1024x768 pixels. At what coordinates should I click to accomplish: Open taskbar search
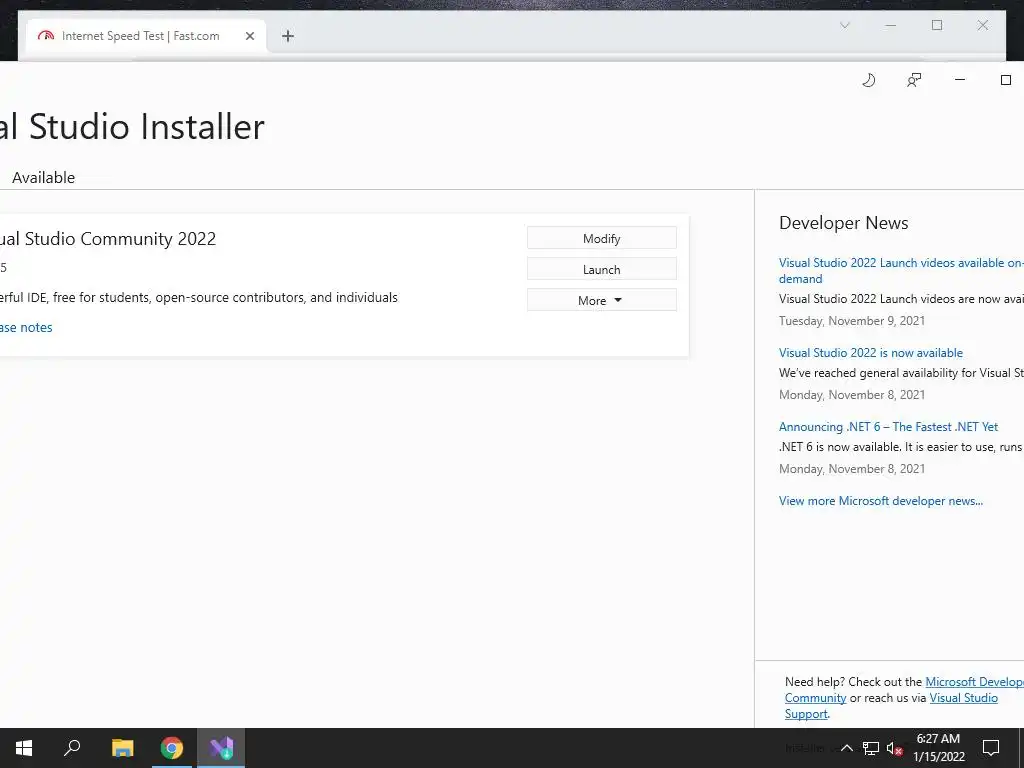pyautogui.click(x=72, y=748)
